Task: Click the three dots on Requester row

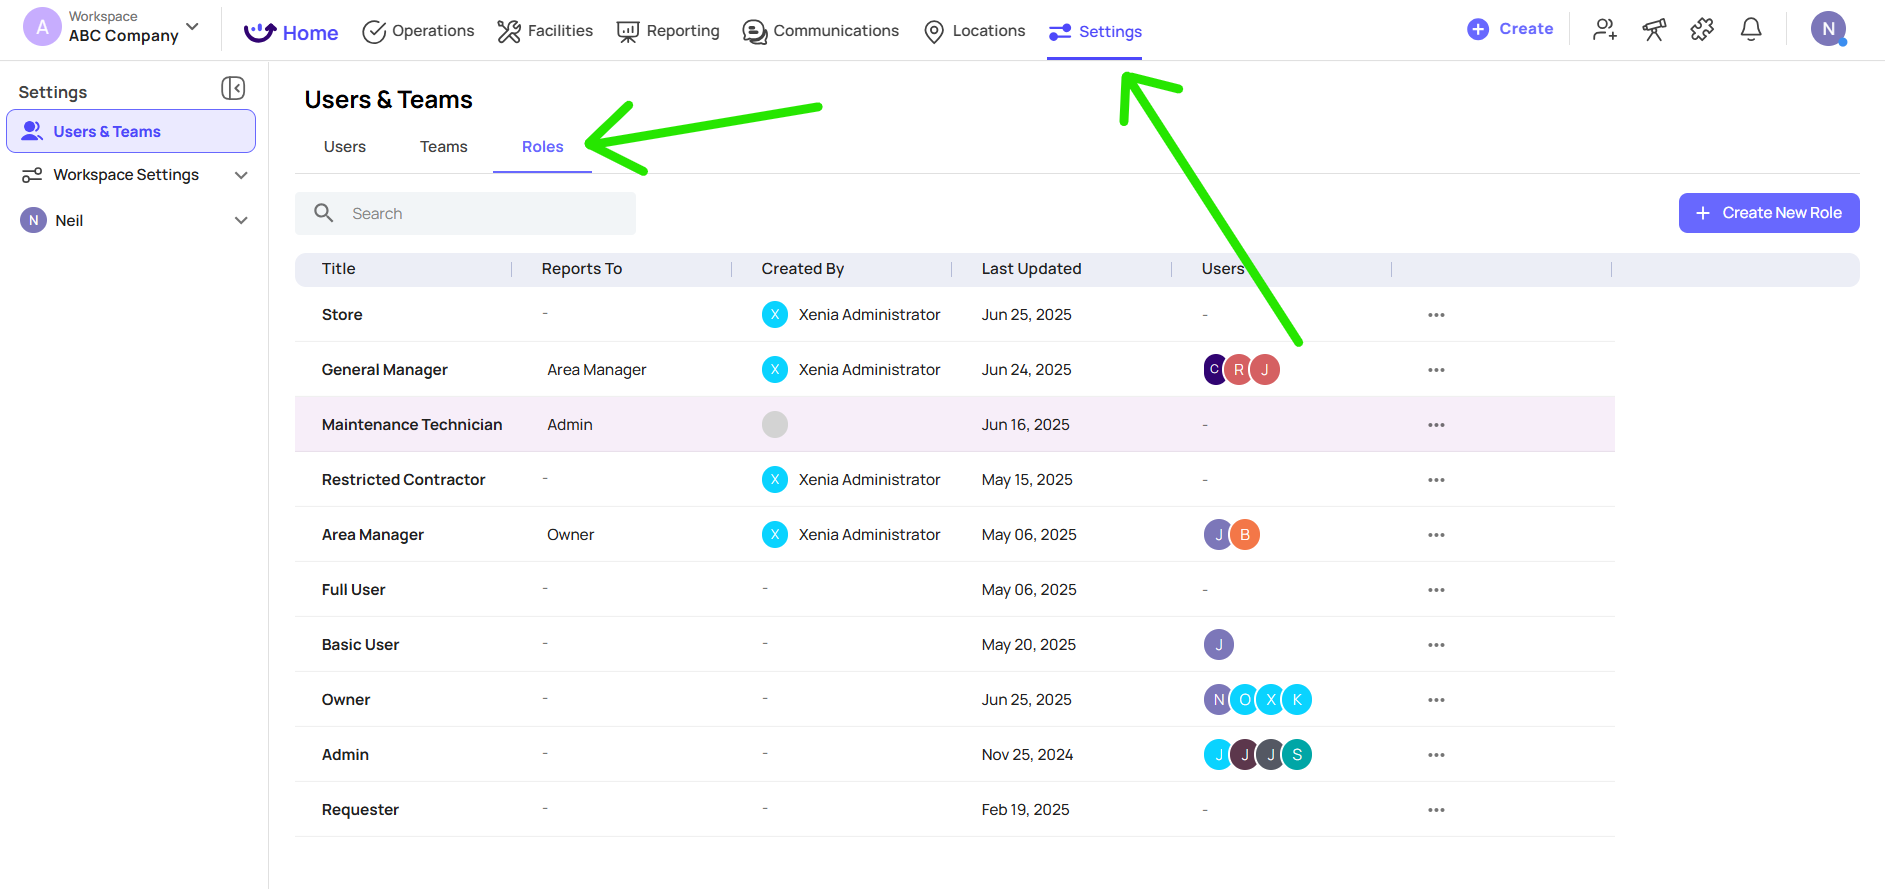Action: 1436,810
